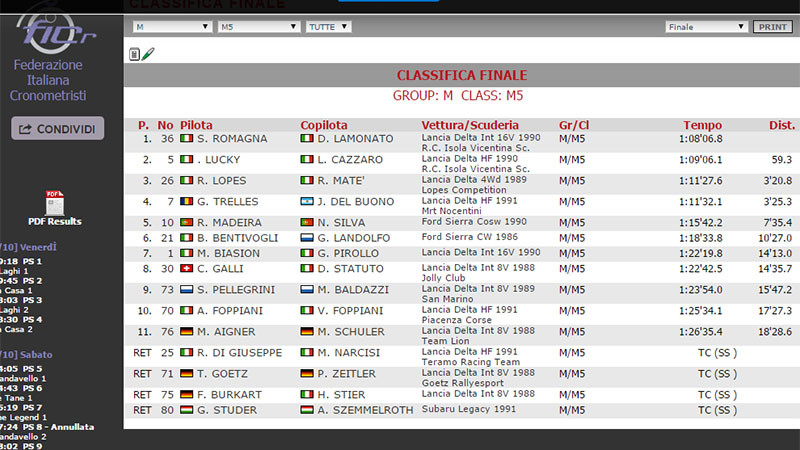
Task: Click the No column header
Action: pos(165,125)
